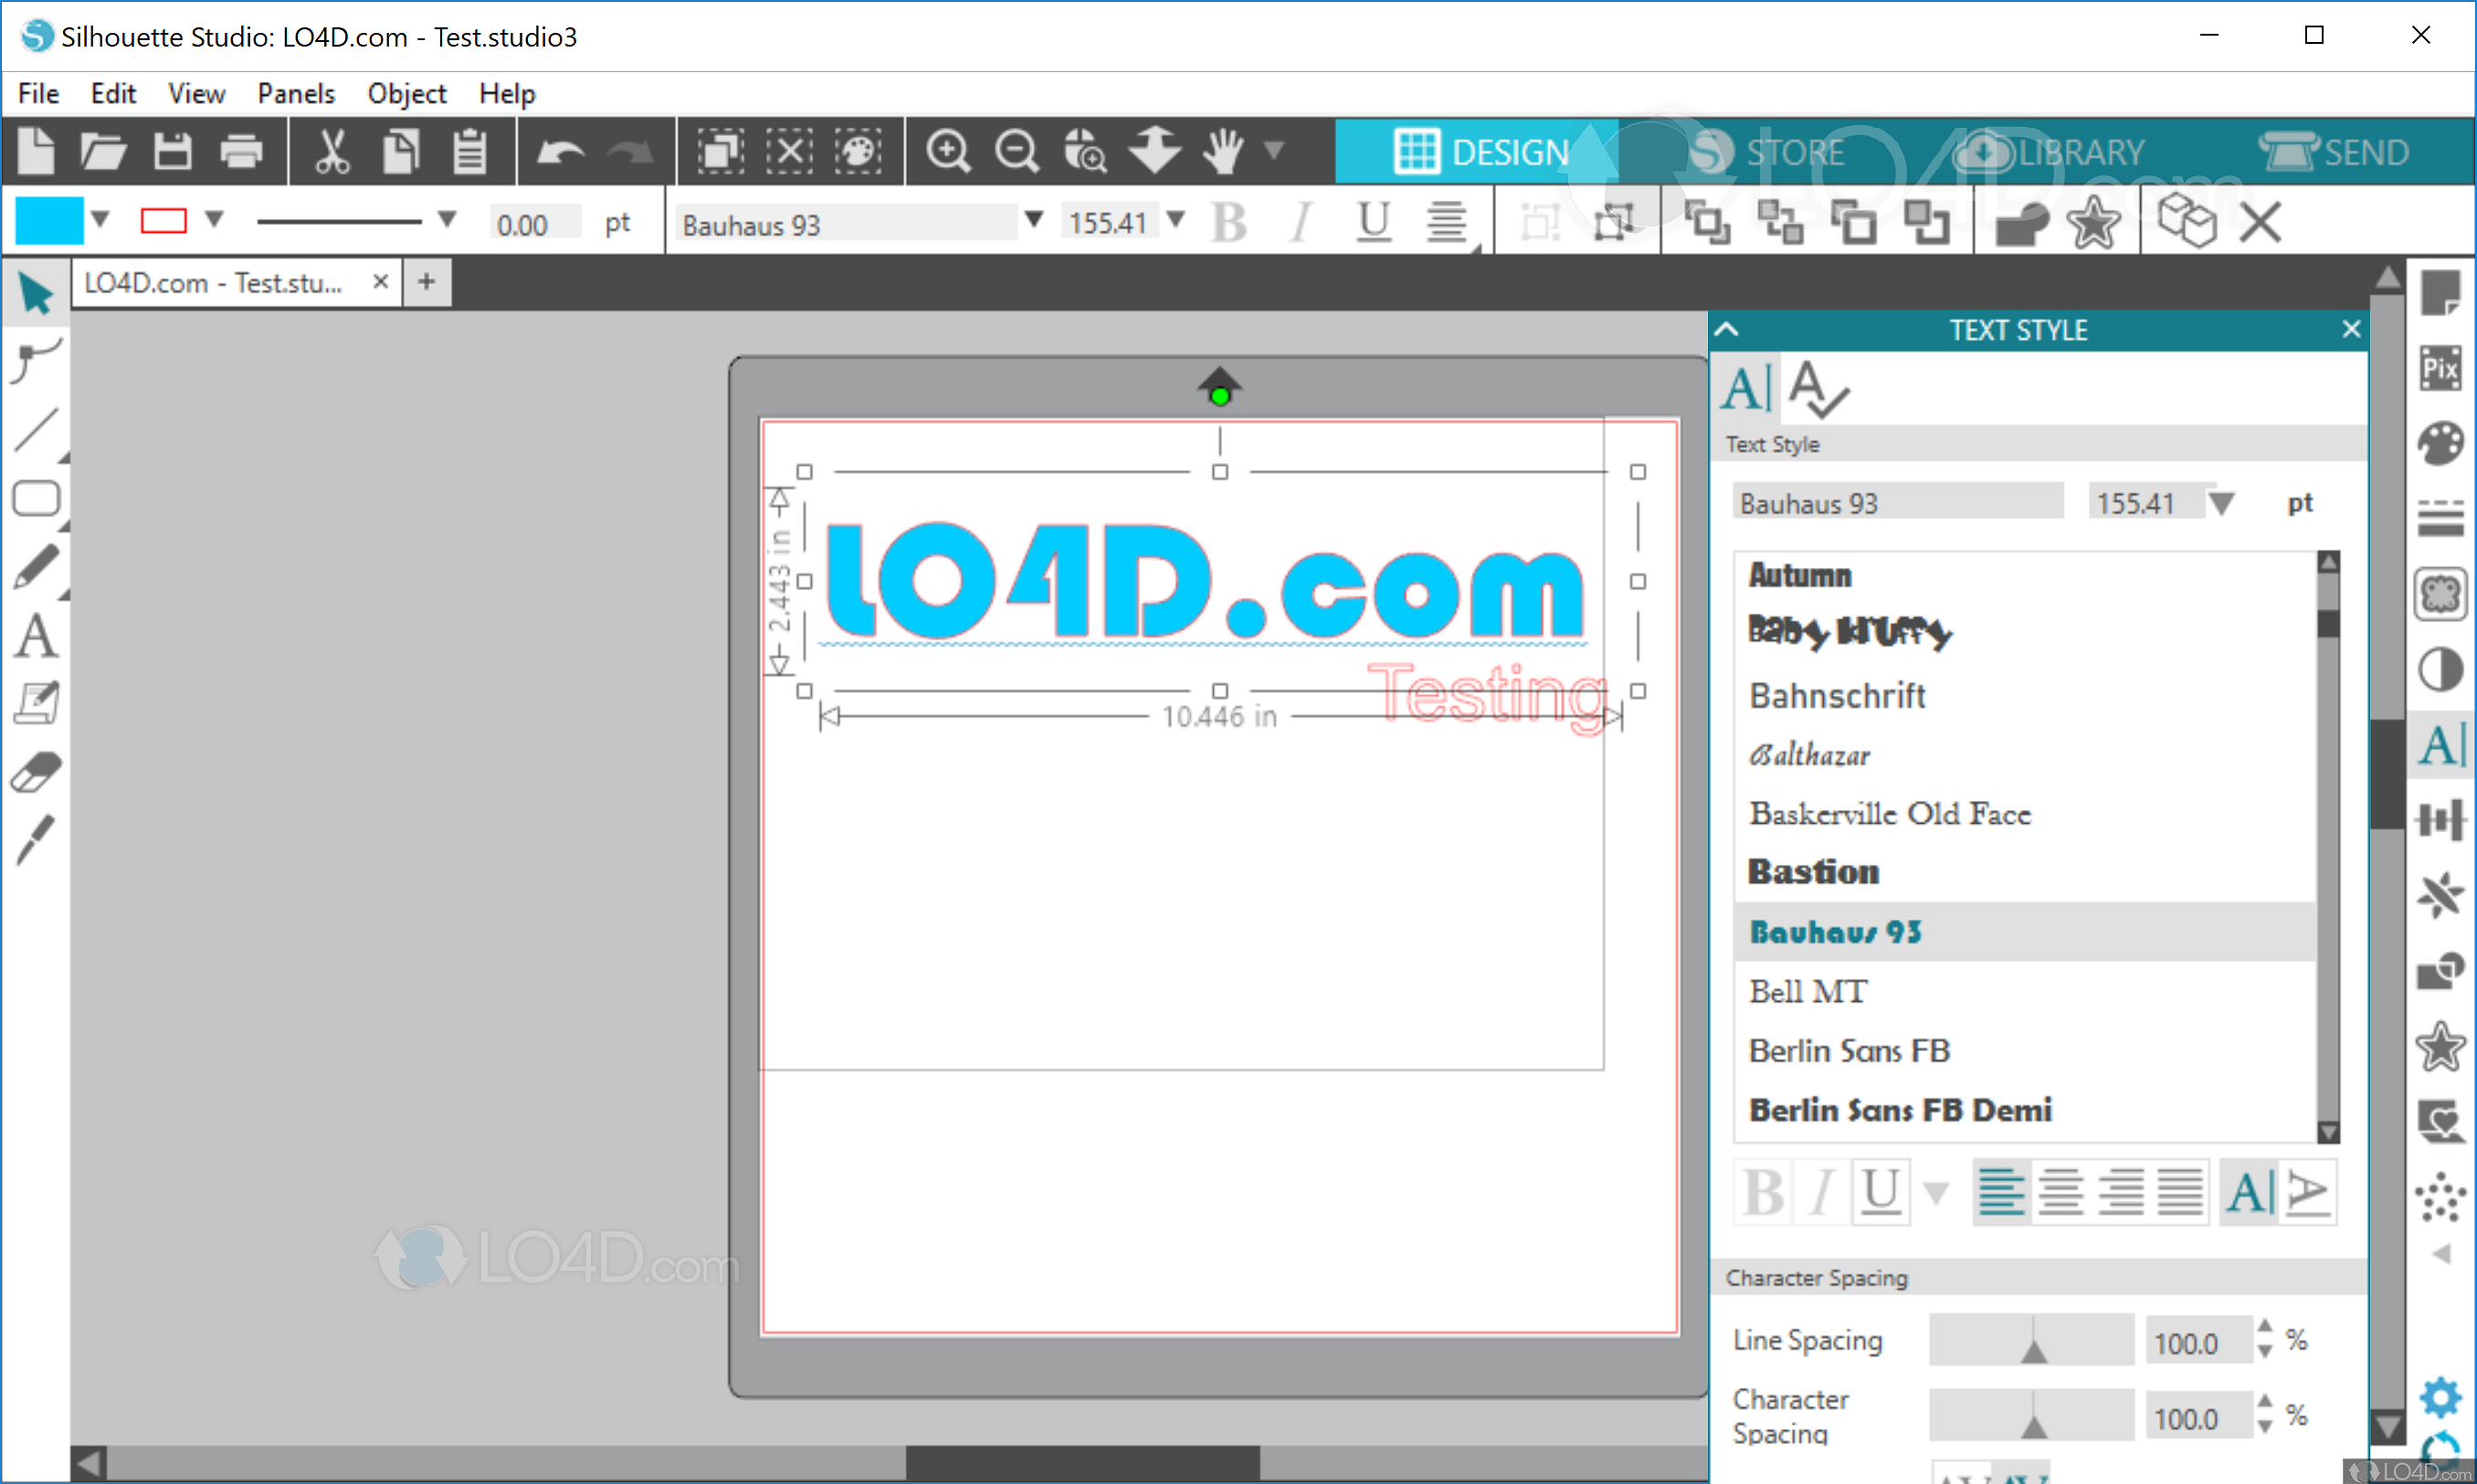Click the Line Spacing slider
The image size is (2477, 1484).
click(x=2031, y=1340)
